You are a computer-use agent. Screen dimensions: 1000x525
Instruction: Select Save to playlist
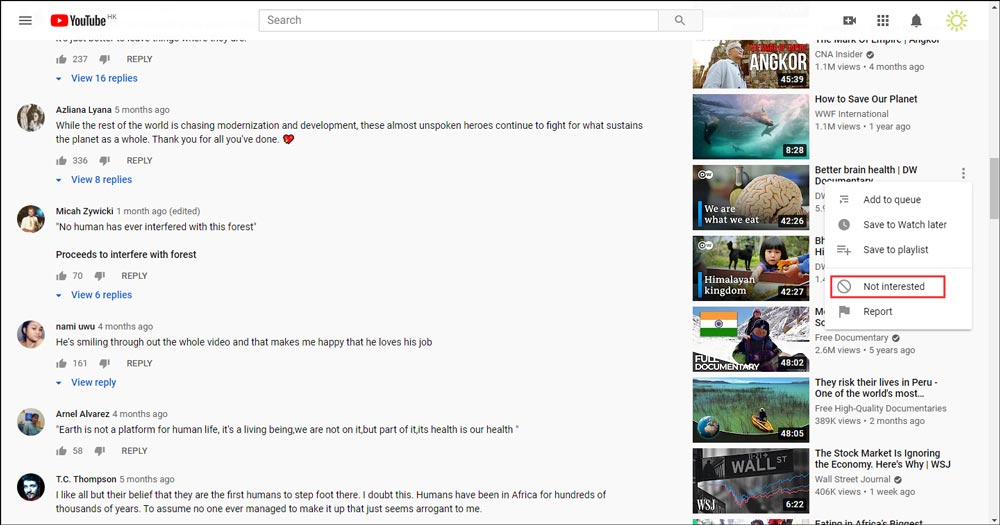[898, 249]
